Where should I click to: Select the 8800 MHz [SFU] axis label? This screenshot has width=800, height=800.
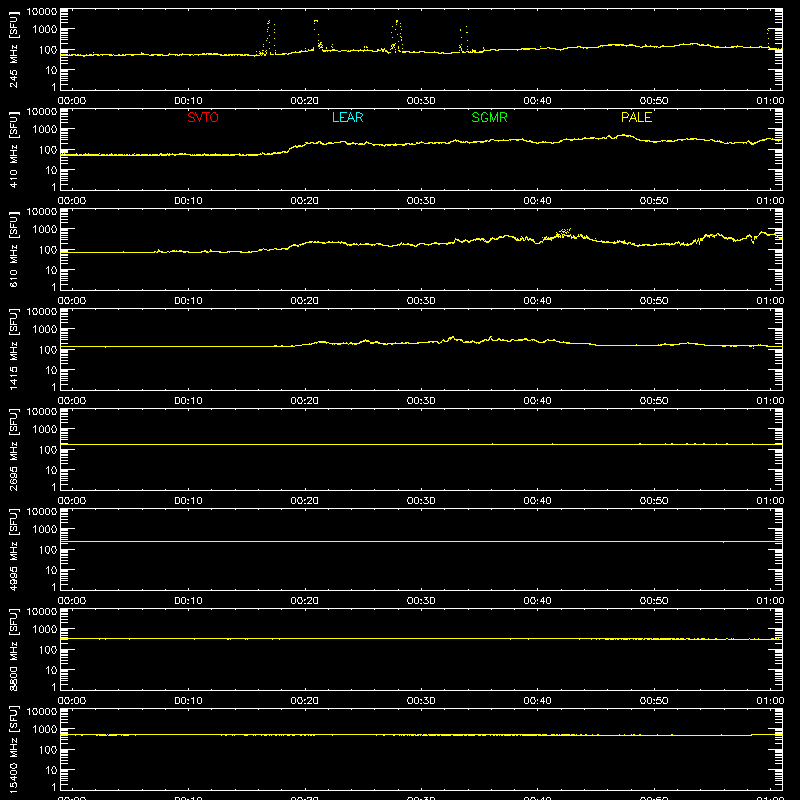pos(13,649)
